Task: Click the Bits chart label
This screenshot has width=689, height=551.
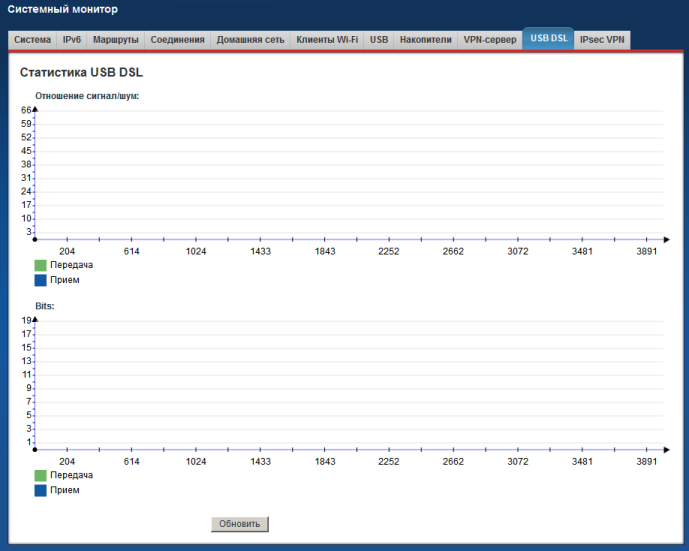Action: click(44, 306)
